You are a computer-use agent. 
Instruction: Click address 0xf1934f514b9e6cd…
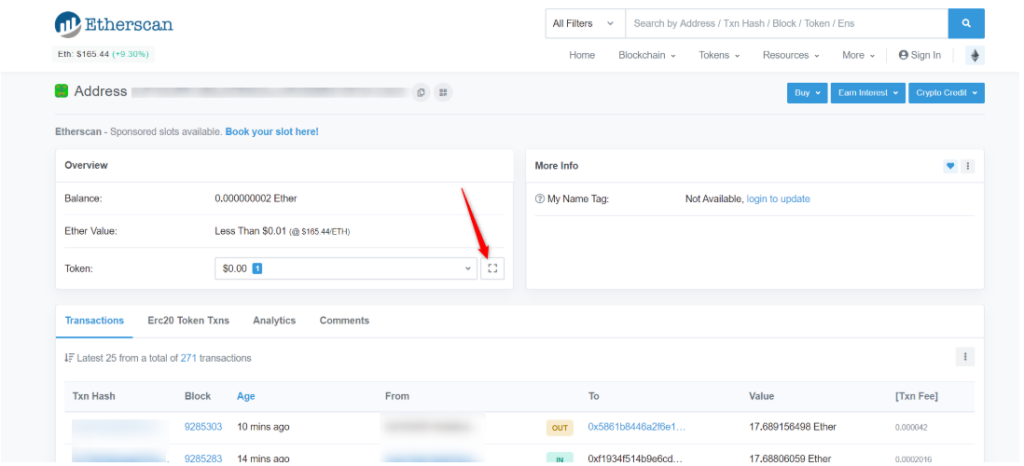[x=636, y=459]
